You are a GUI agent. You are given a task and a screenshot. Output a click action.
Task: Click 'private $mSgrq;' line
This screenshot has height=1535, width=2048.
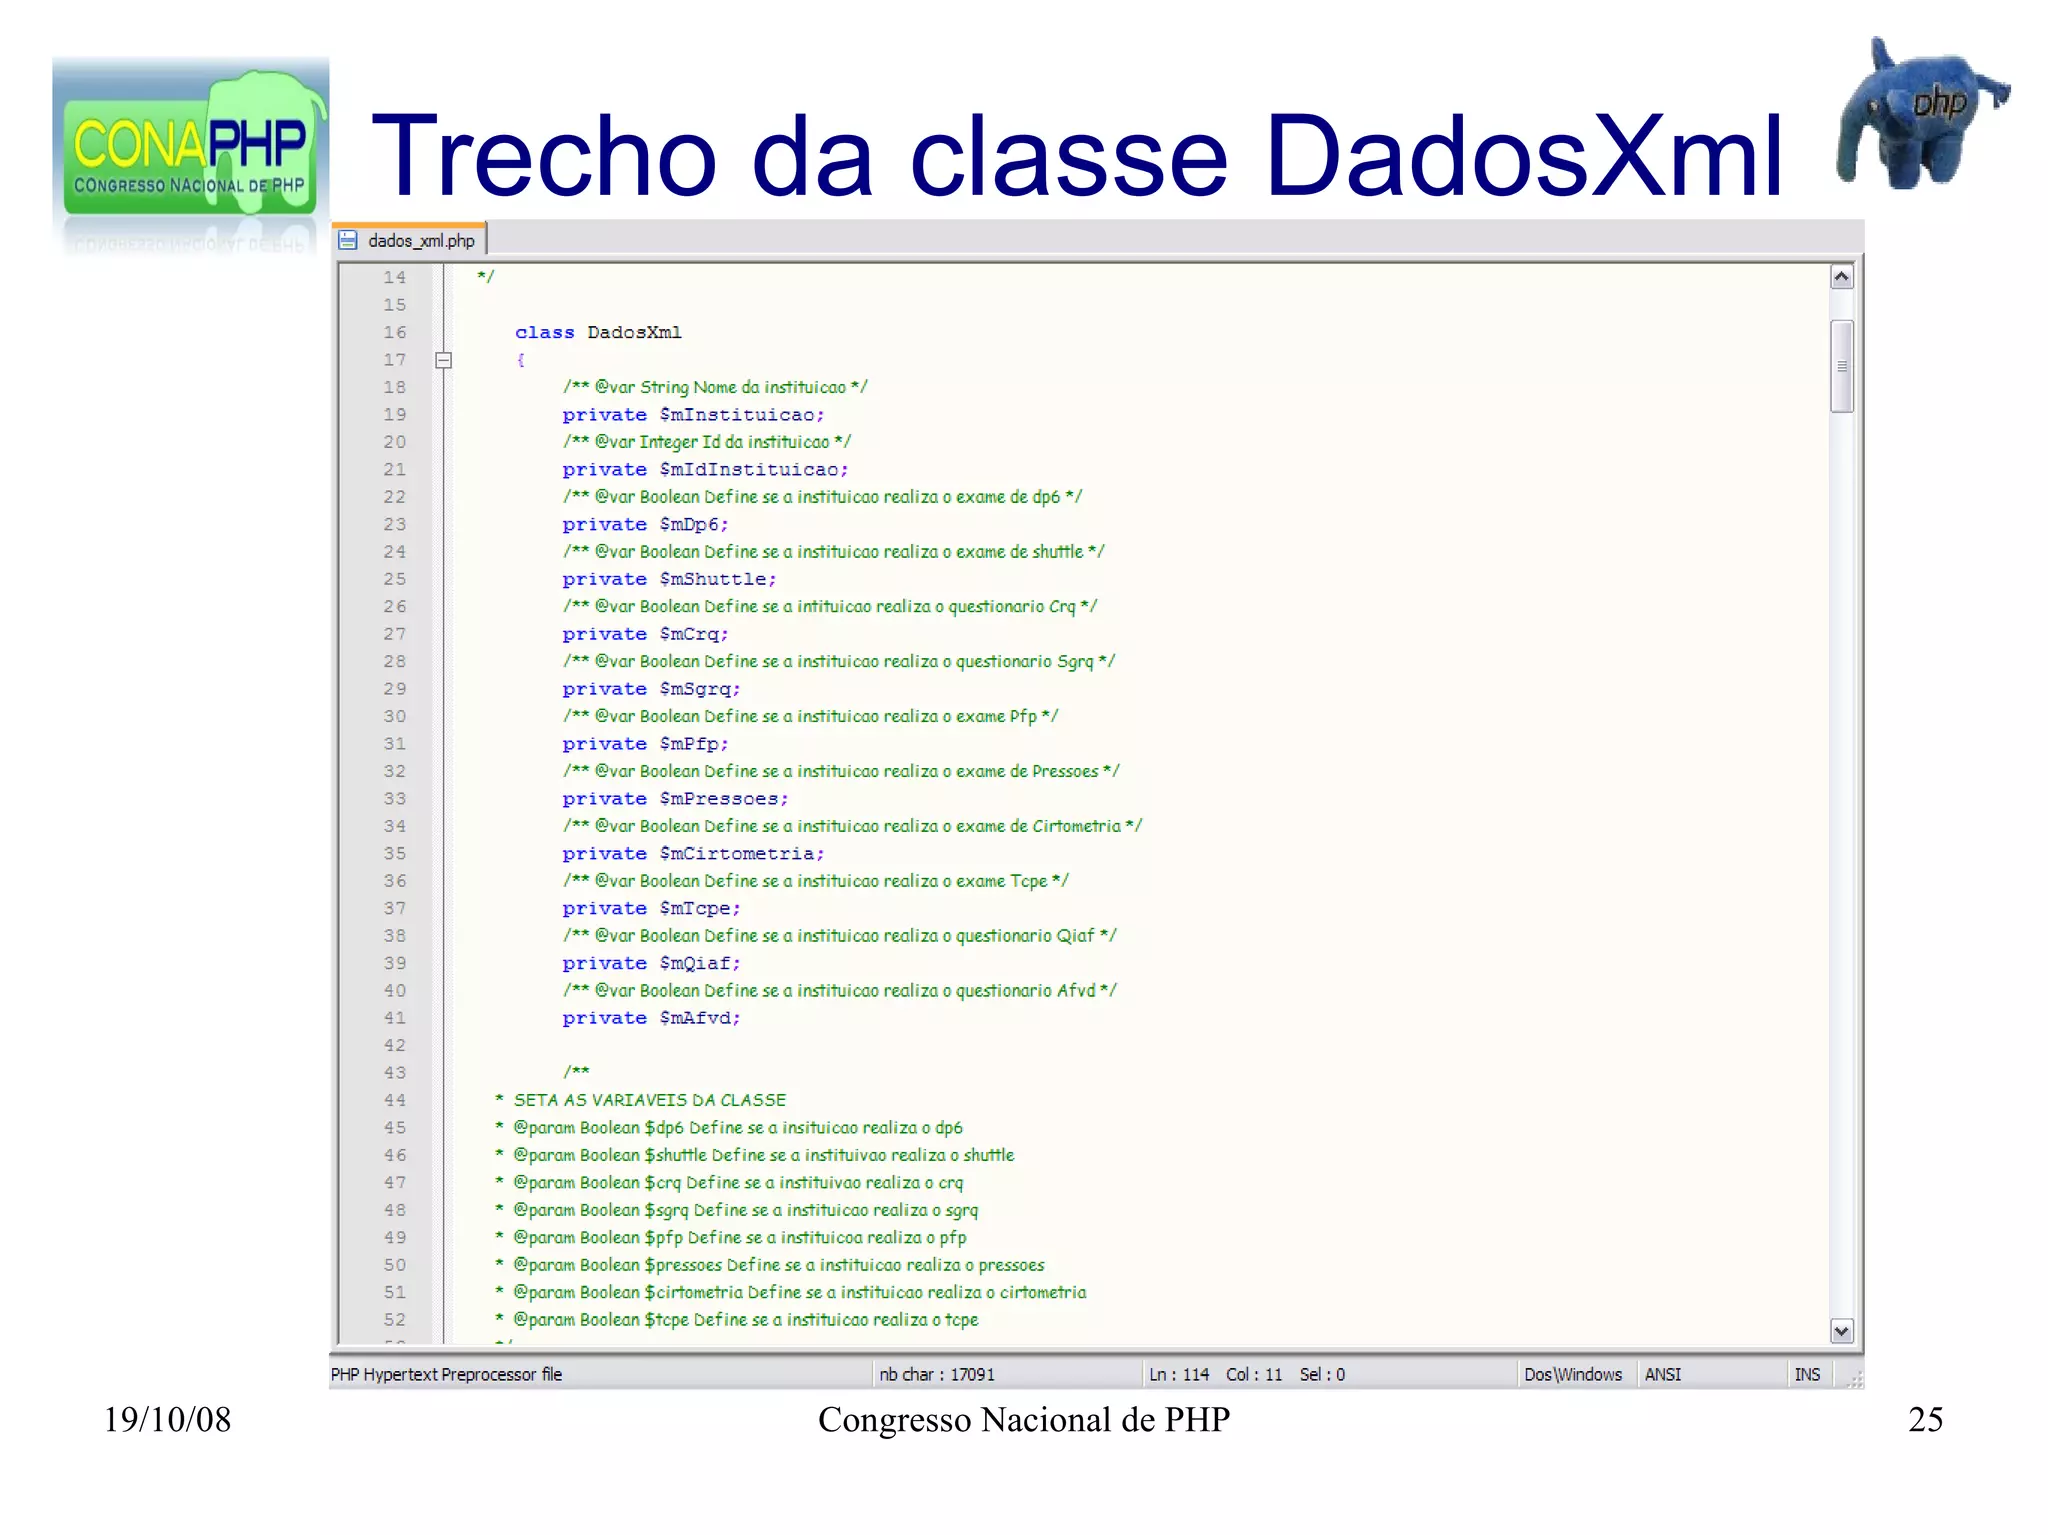click(651, 689)
